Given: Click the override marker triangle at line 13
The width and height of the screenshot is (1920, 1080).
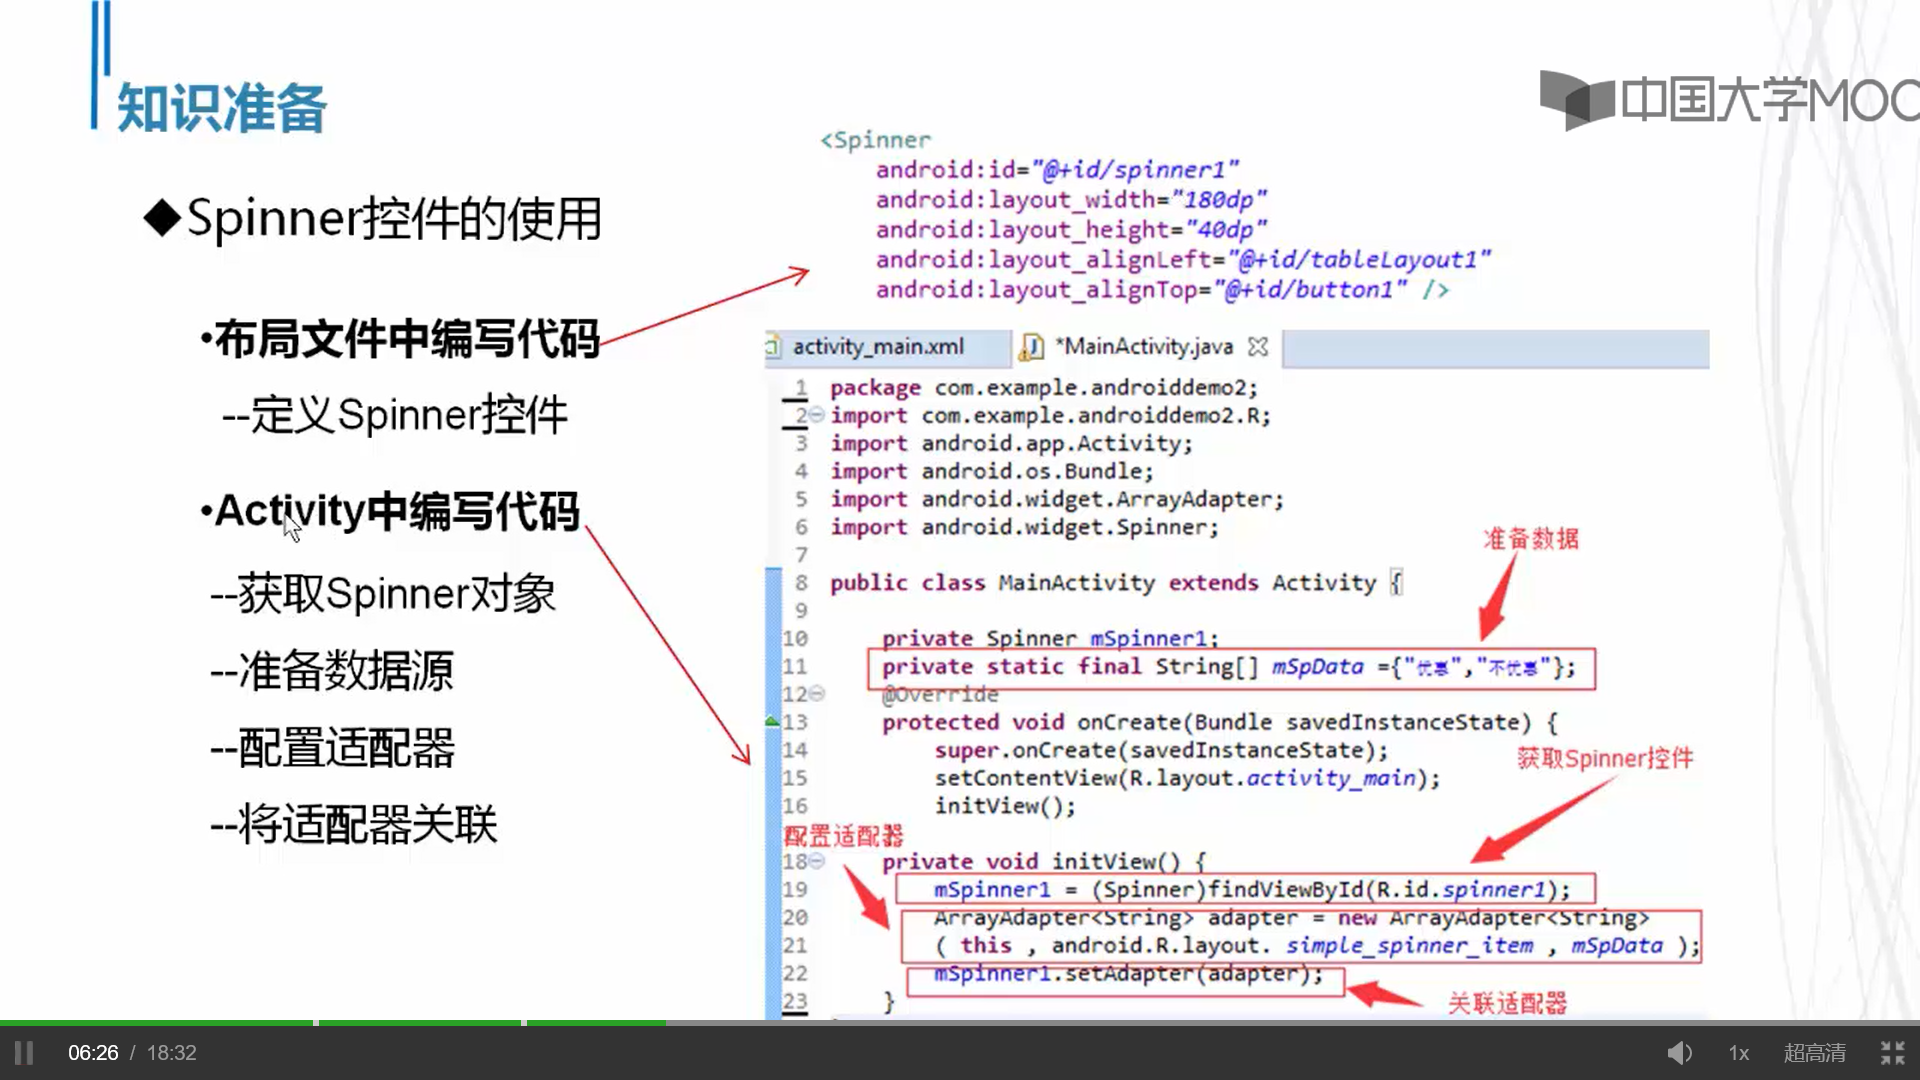Looking at the screenshot, I should tap(772, 721).
